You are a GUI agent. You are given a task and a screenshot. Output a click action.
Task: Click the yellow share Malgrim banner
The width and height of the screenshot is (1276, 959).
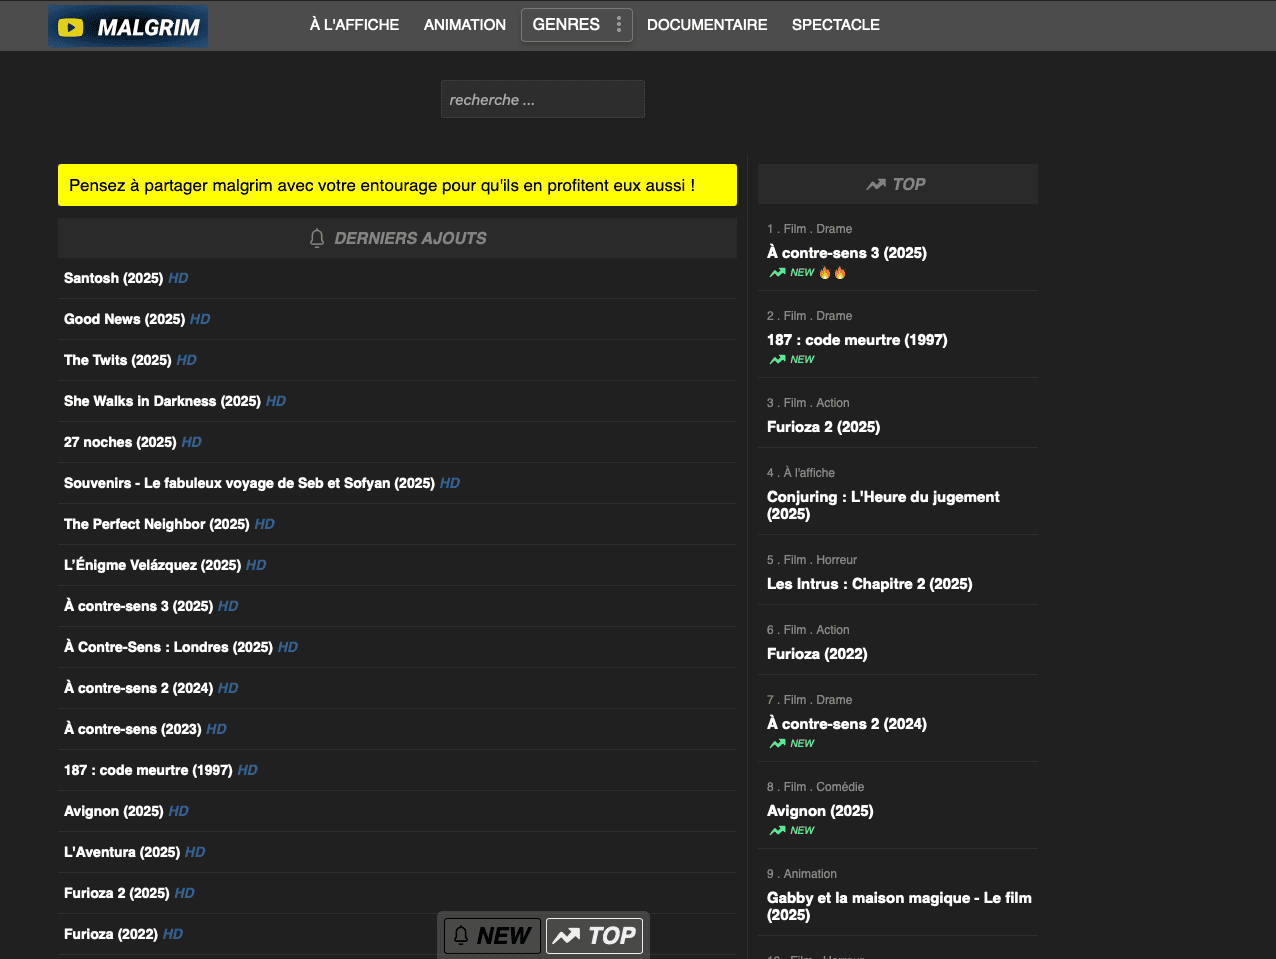397,185
